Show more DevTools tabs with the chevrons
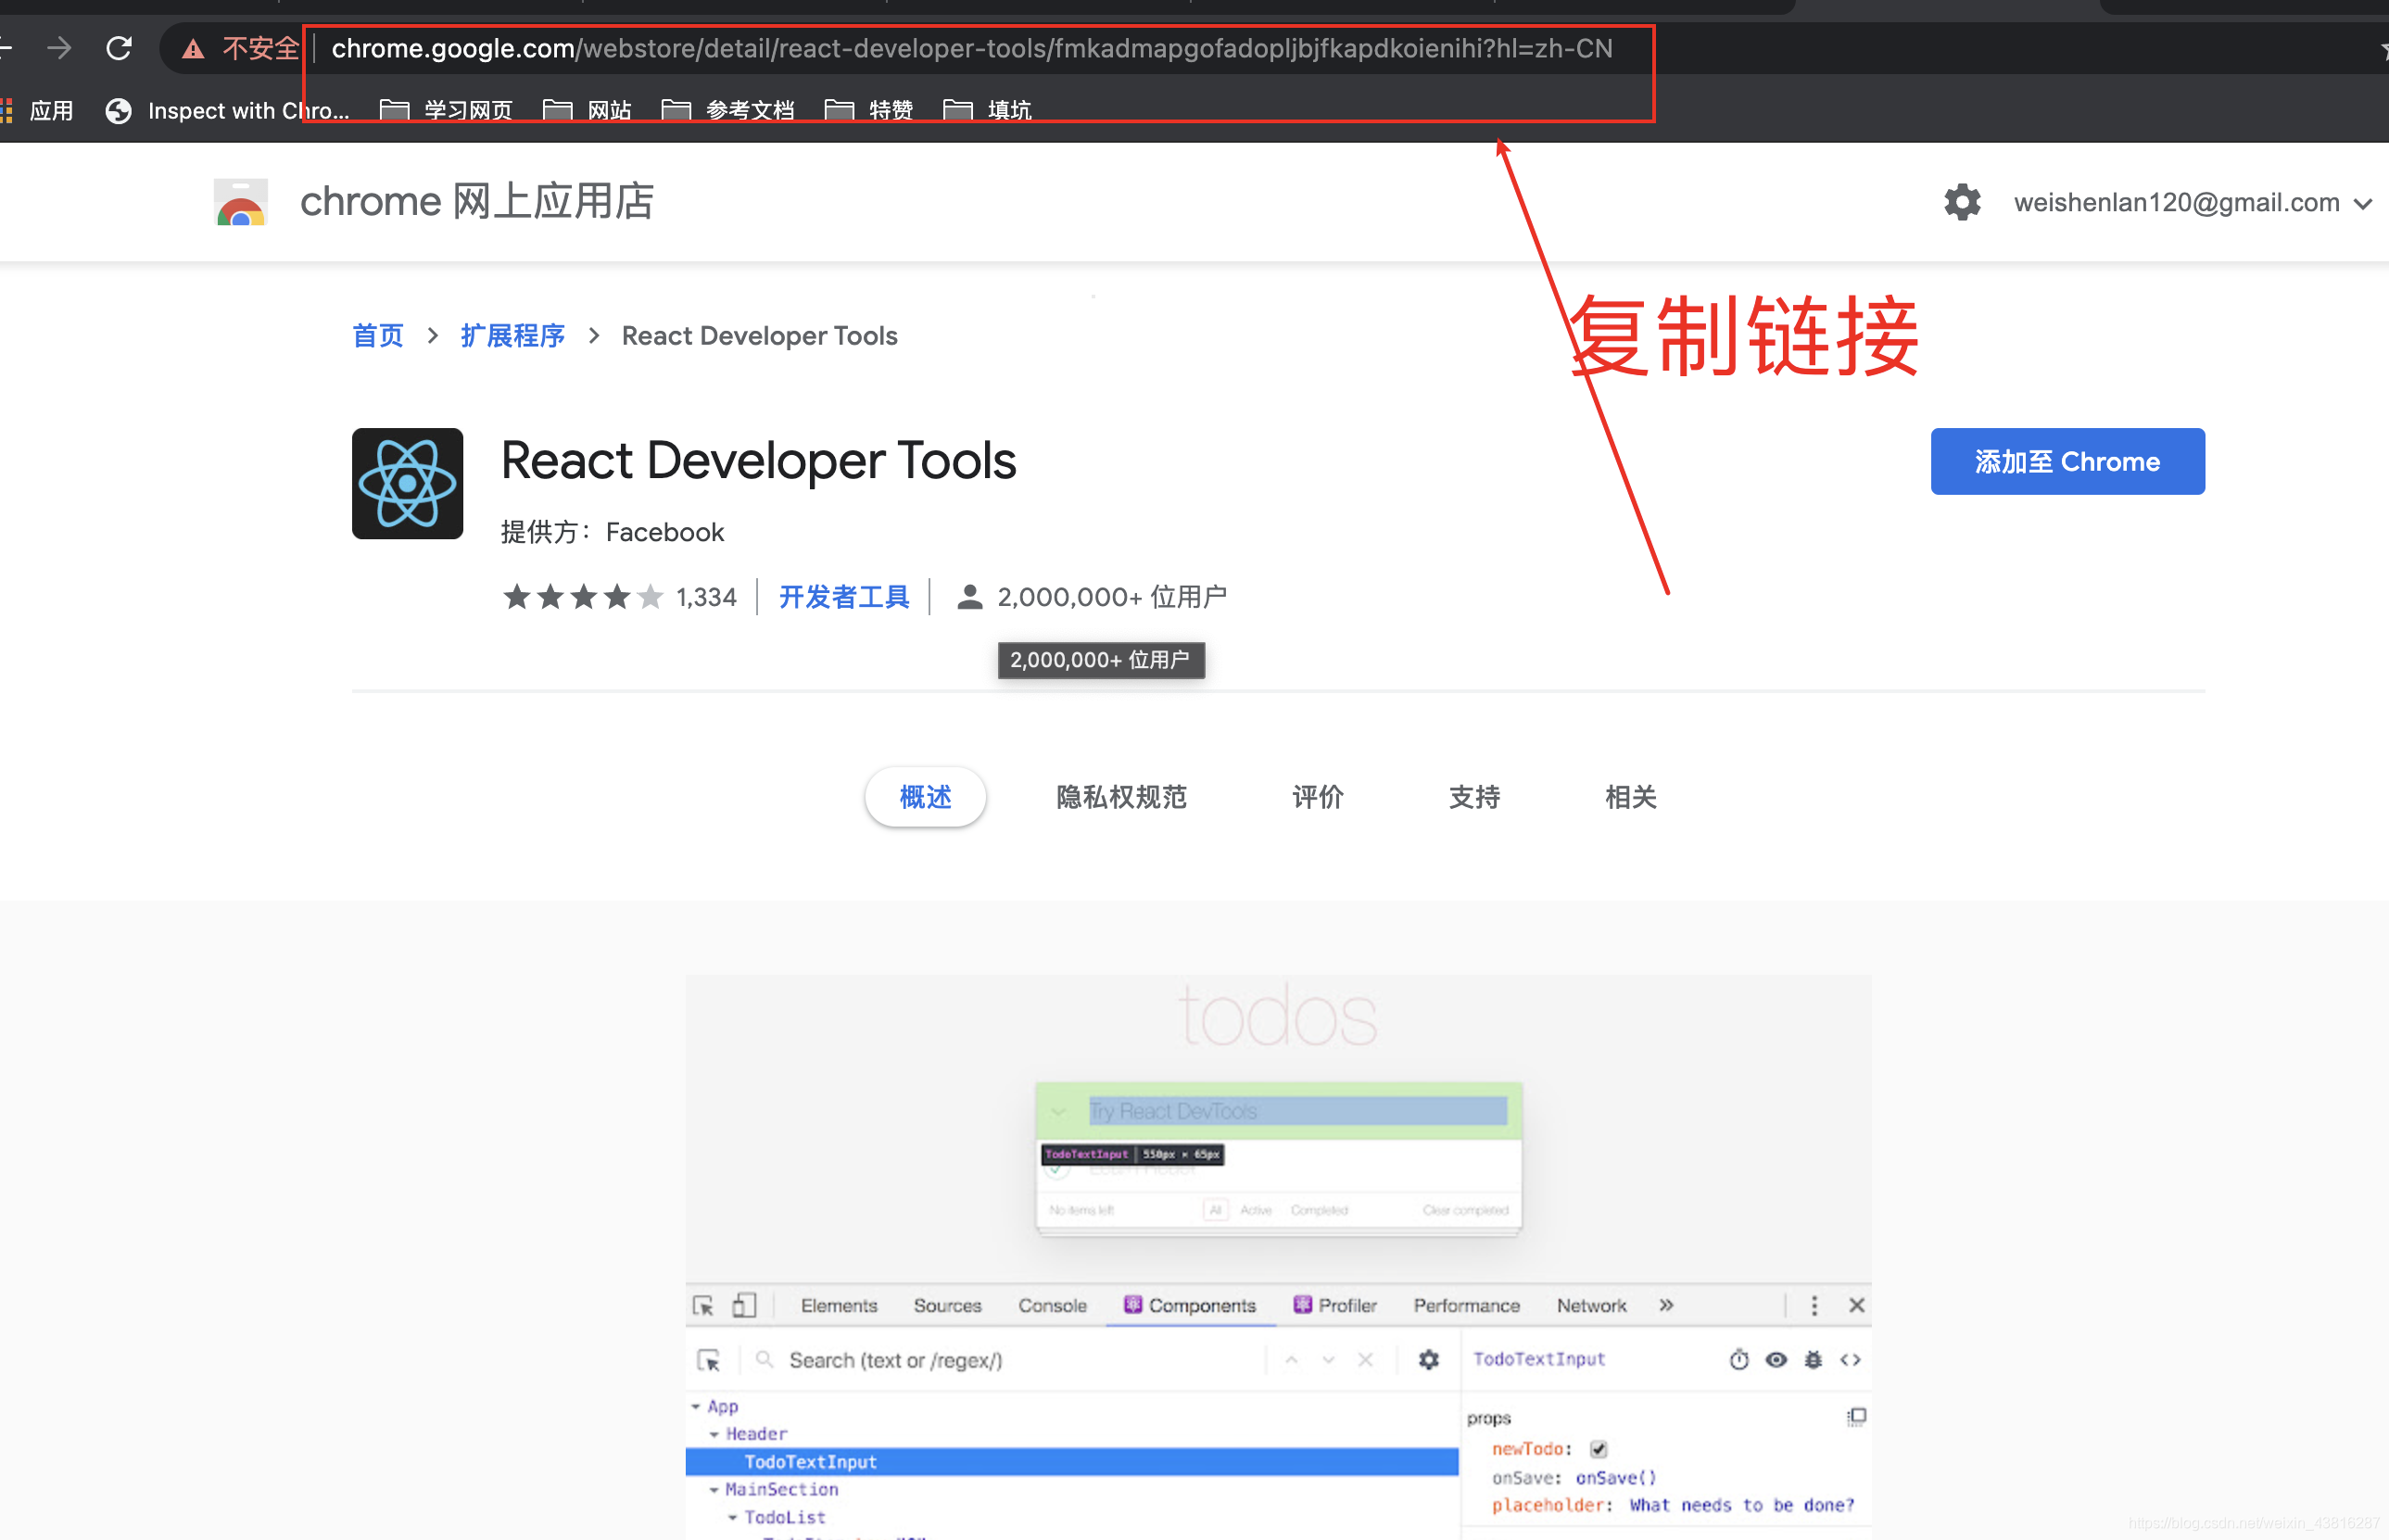 coord(1666,1306)
